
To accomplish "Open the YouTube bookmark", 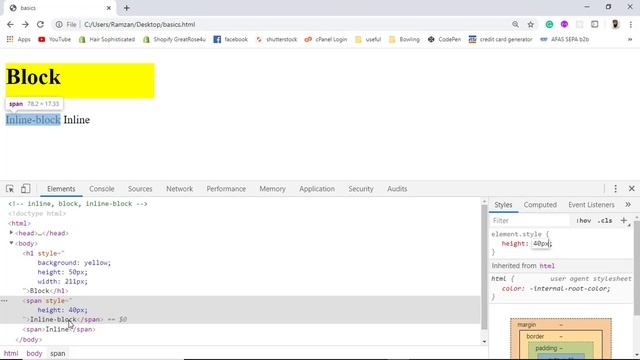I will point(54,39).
